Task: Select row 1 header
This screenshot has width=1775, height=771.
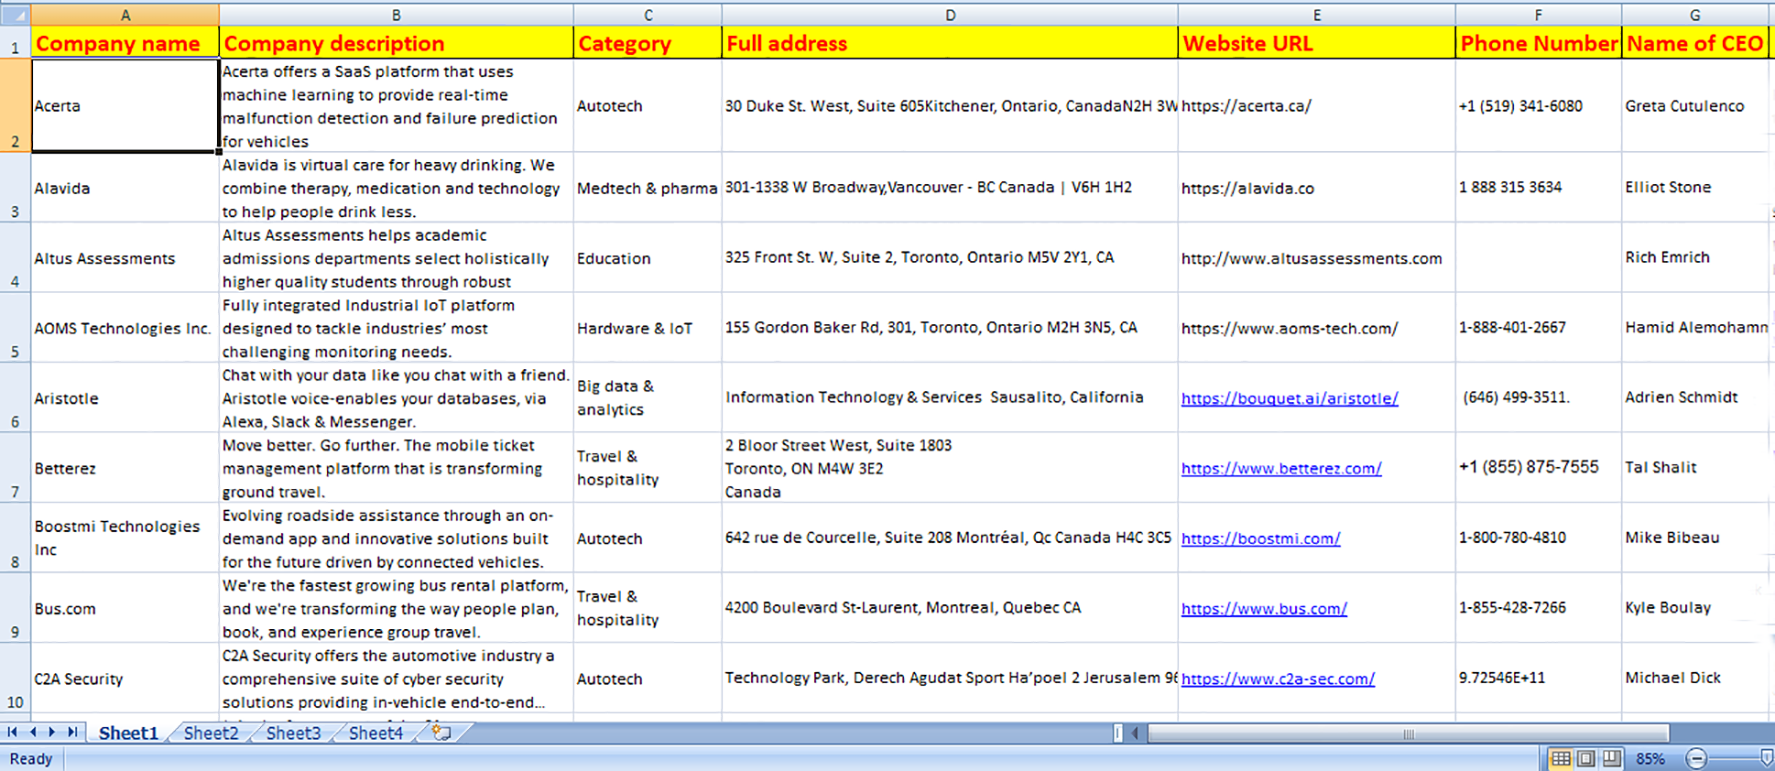Action: [15, 43]
